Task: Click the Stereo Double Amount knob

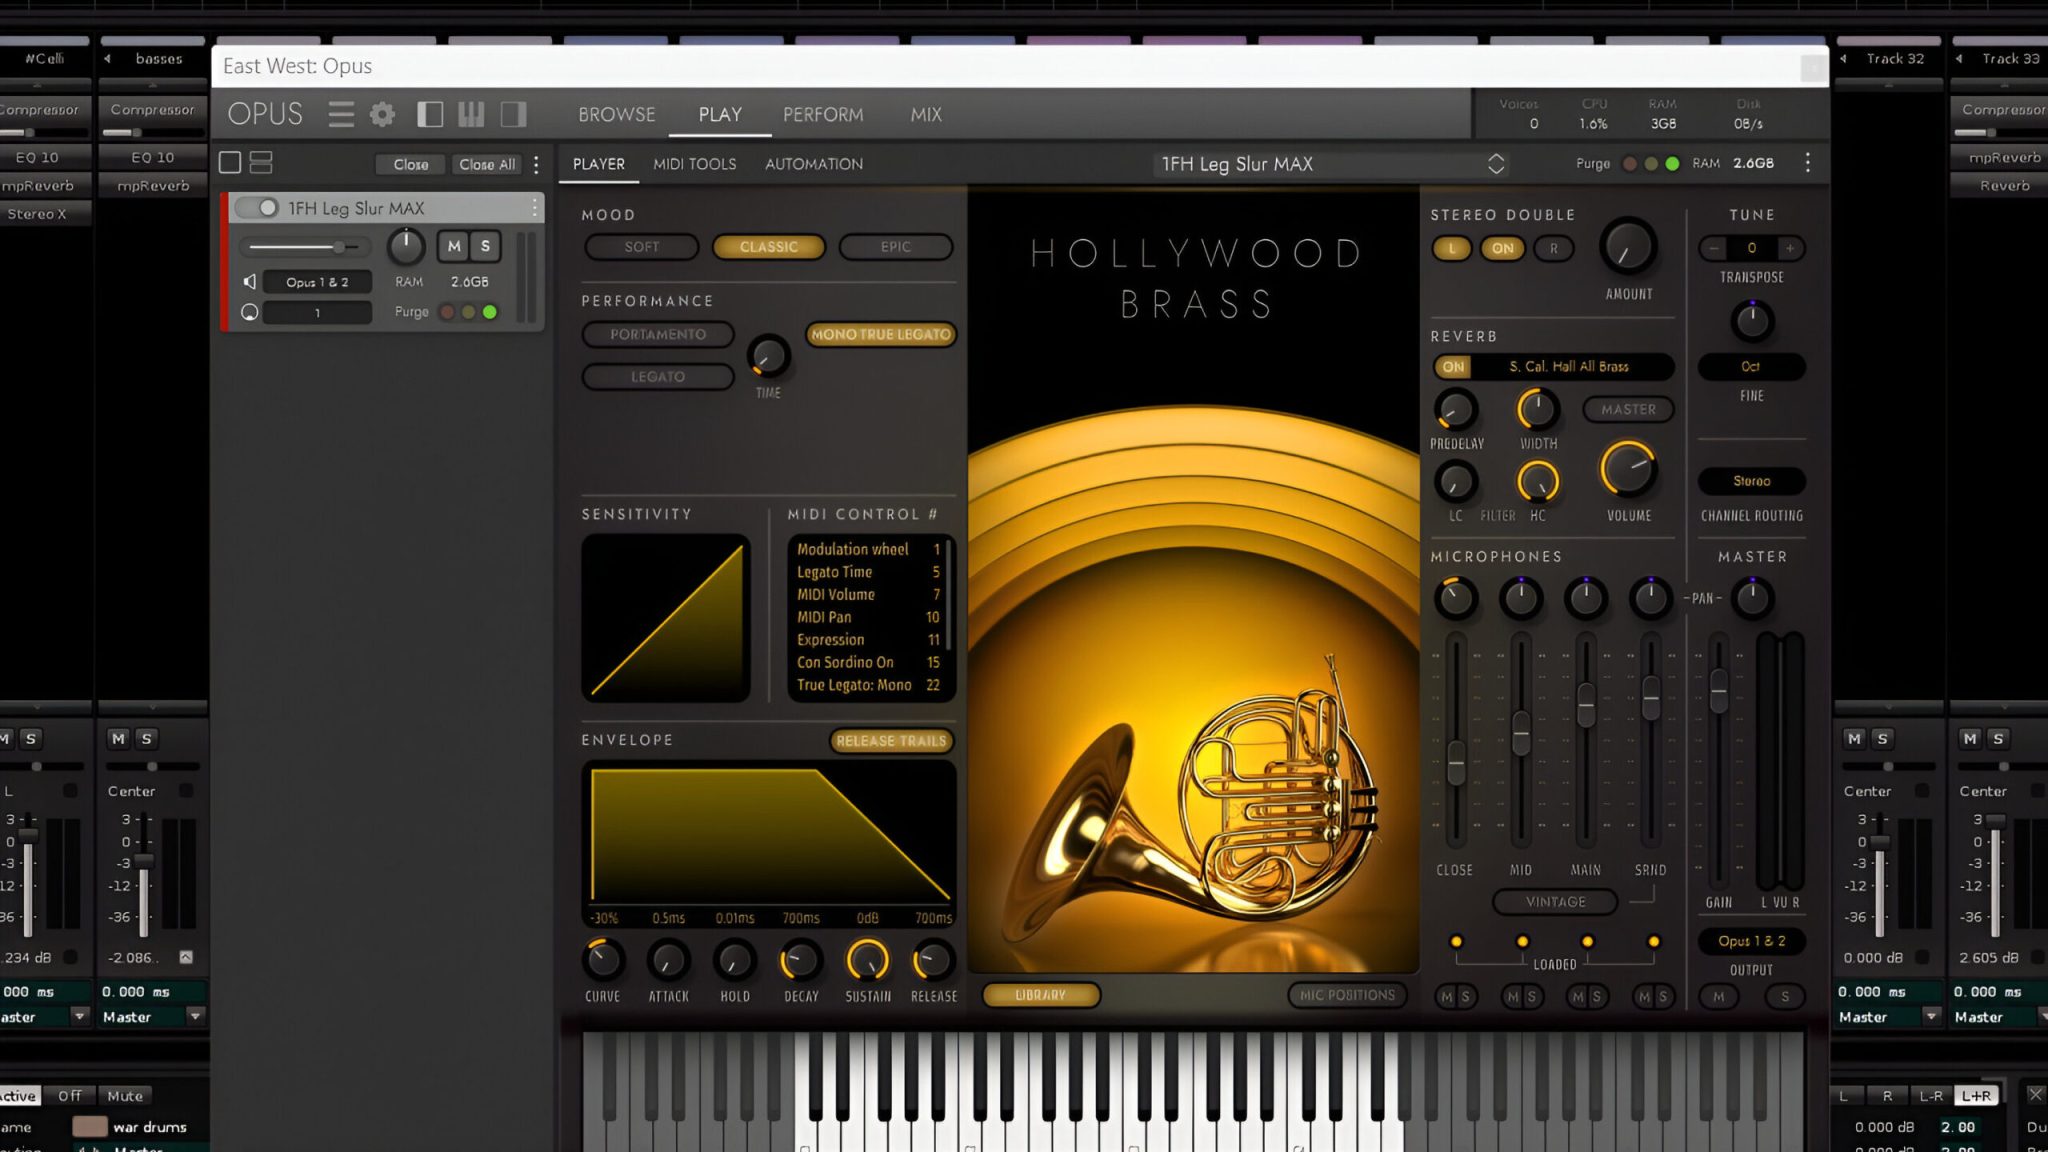Action: click(x=1628, y=247)
